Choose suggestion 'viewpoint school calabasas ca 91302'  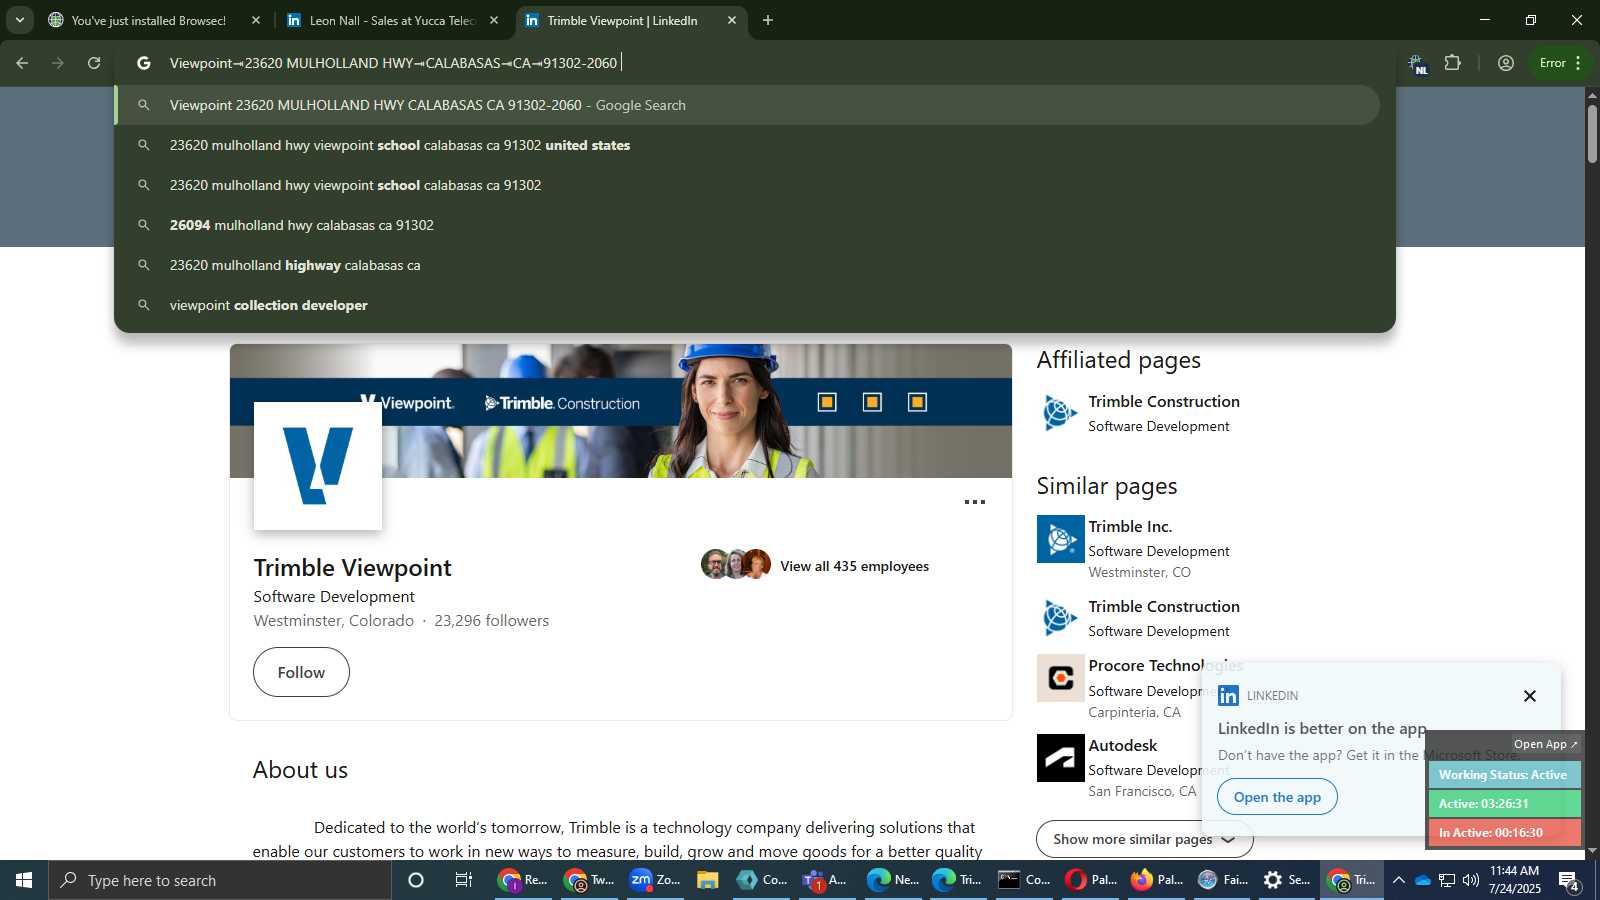click(x=747, y=185)
